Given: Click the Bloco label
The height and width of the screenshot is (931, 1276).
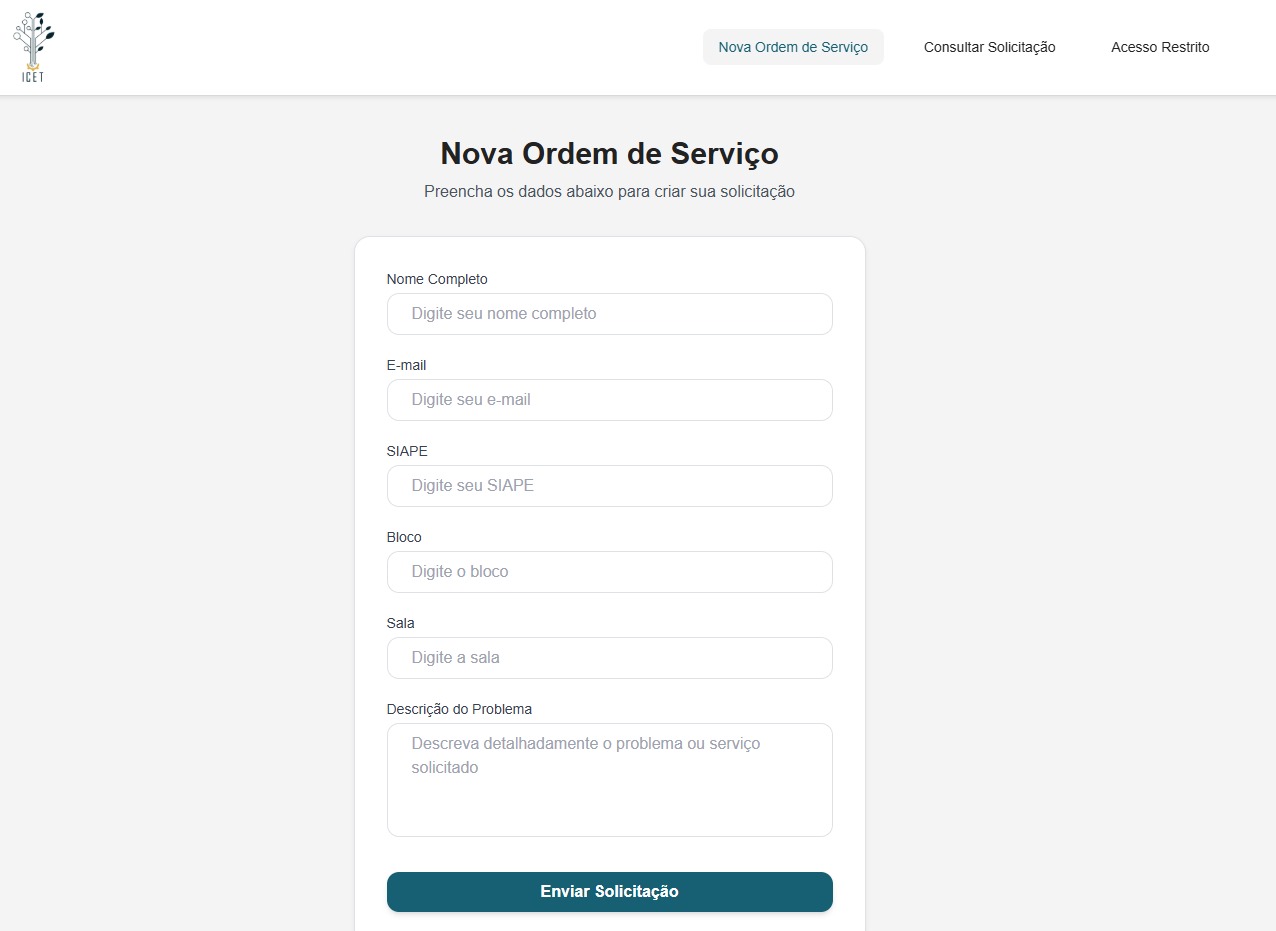Looking at the screenshot, I should tap(404, 537).
